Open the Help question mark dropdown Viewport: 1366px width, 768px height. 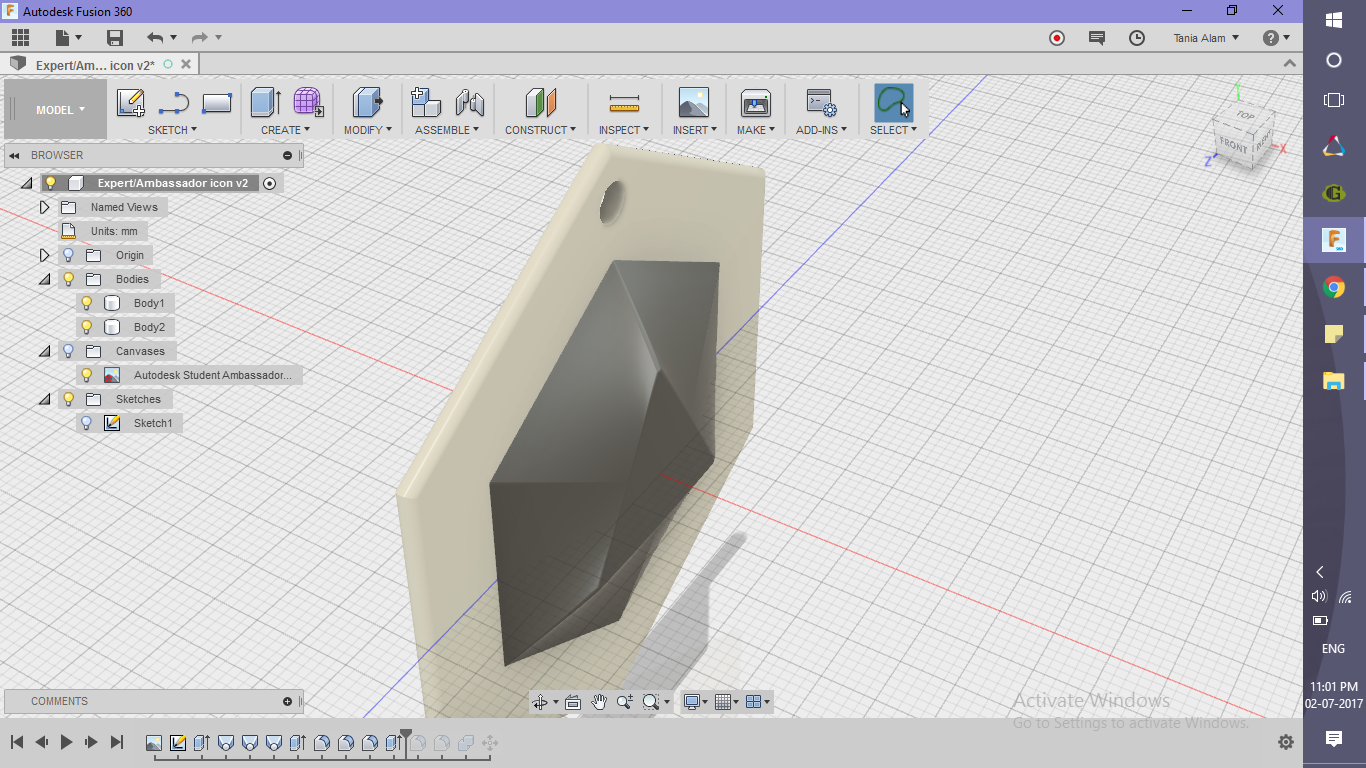tap(1276, 38)
